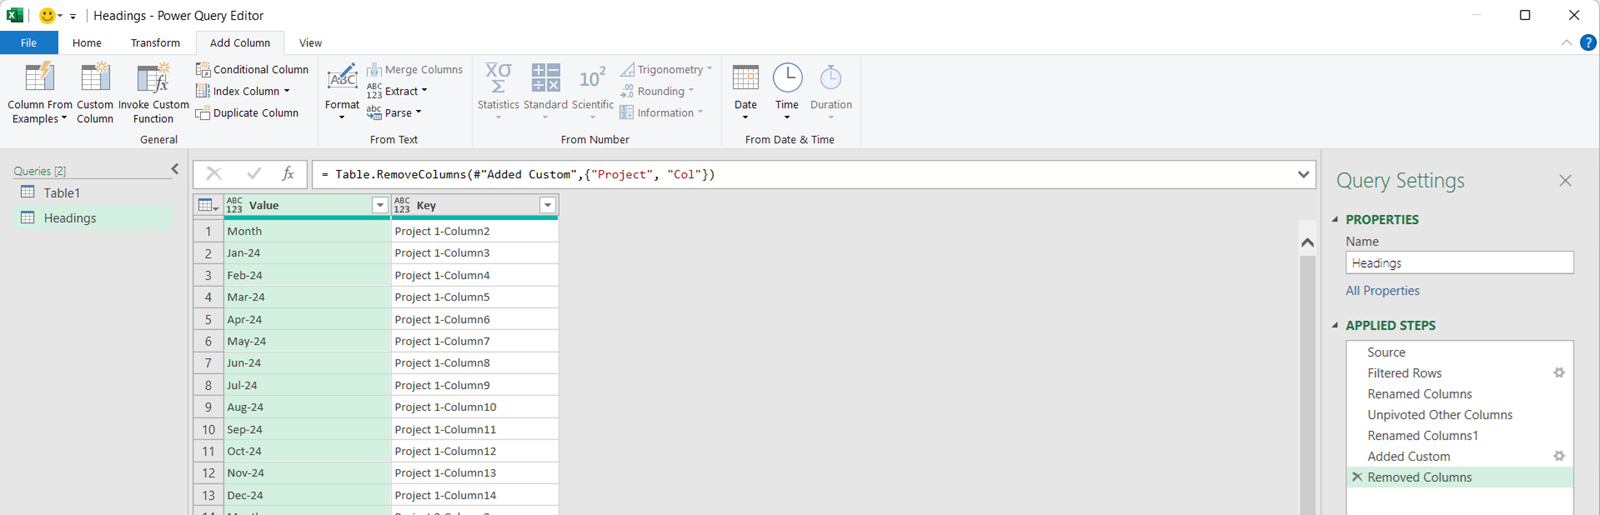Open Filtered Rows step settings gear
This screenshot has height=515, width=1600.
click(x=1558, y=373)
